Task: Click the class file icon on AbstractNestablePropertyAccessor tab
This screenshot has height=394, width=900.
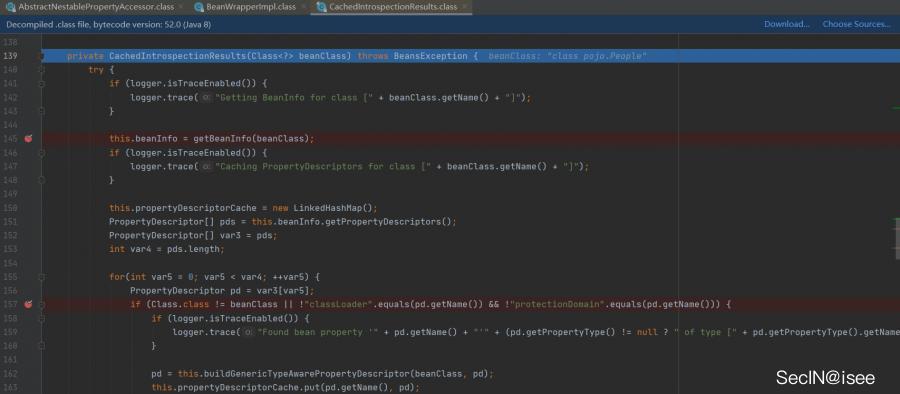Action: tap(10, 7)
